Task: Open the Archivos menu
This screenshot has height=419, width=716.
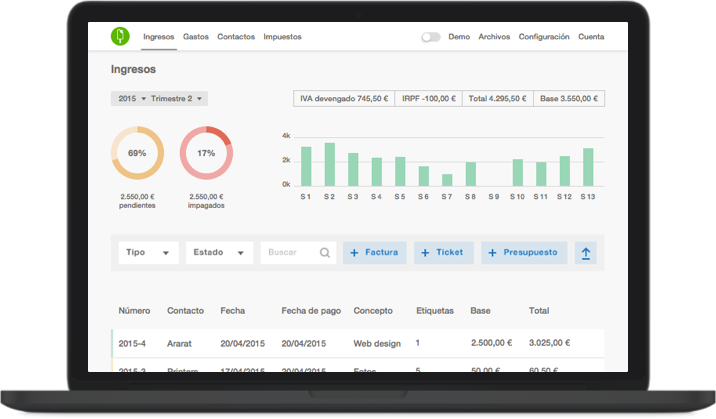Action: click(494, 37)
